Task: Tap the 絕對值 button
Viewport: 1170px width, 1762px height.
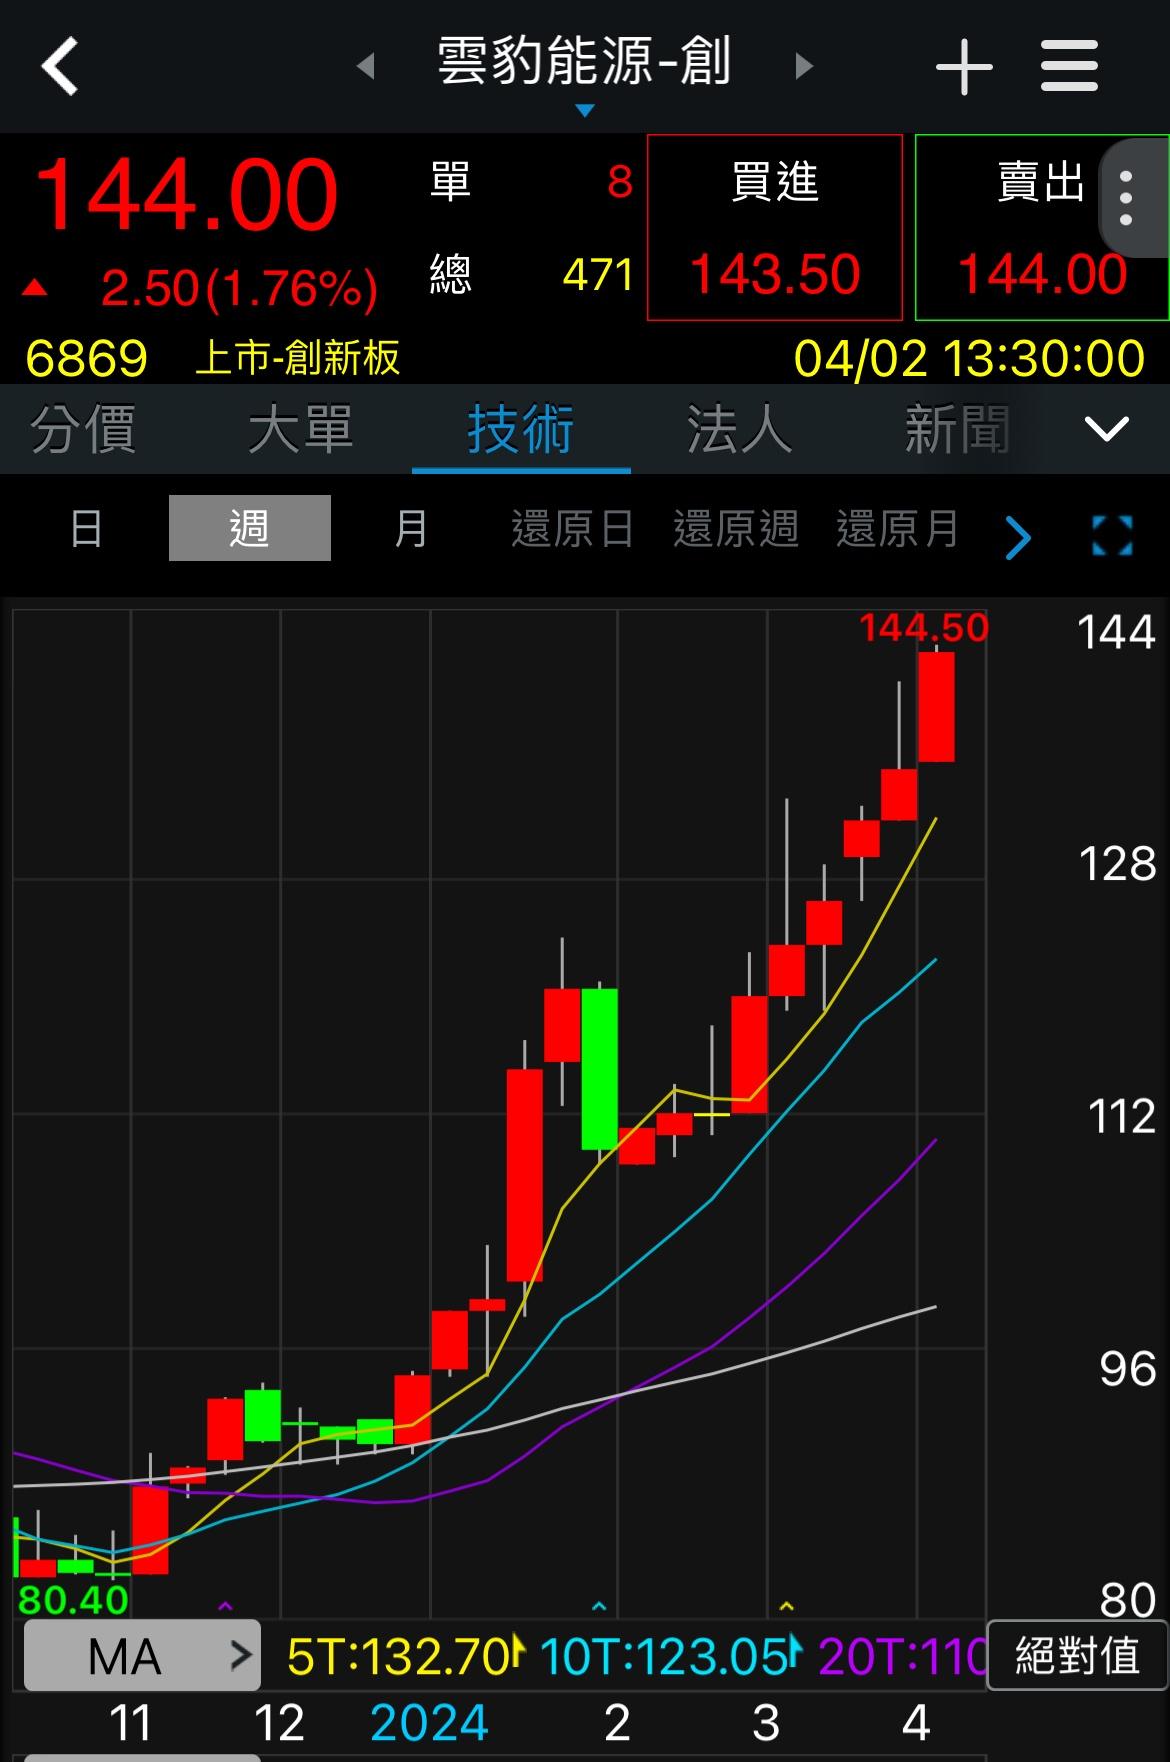Action: point(1076,1656)
